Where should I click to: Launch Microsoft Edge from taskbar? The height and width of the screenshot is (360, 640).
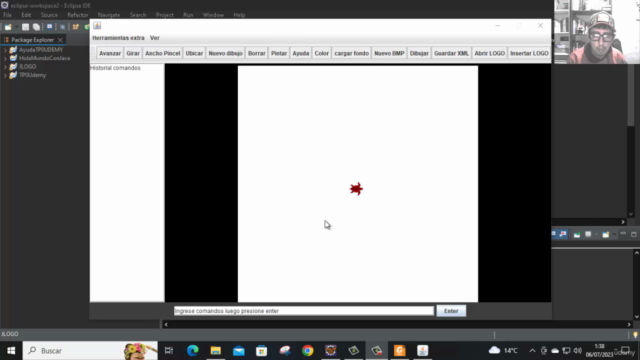click(x=193, y=351)
